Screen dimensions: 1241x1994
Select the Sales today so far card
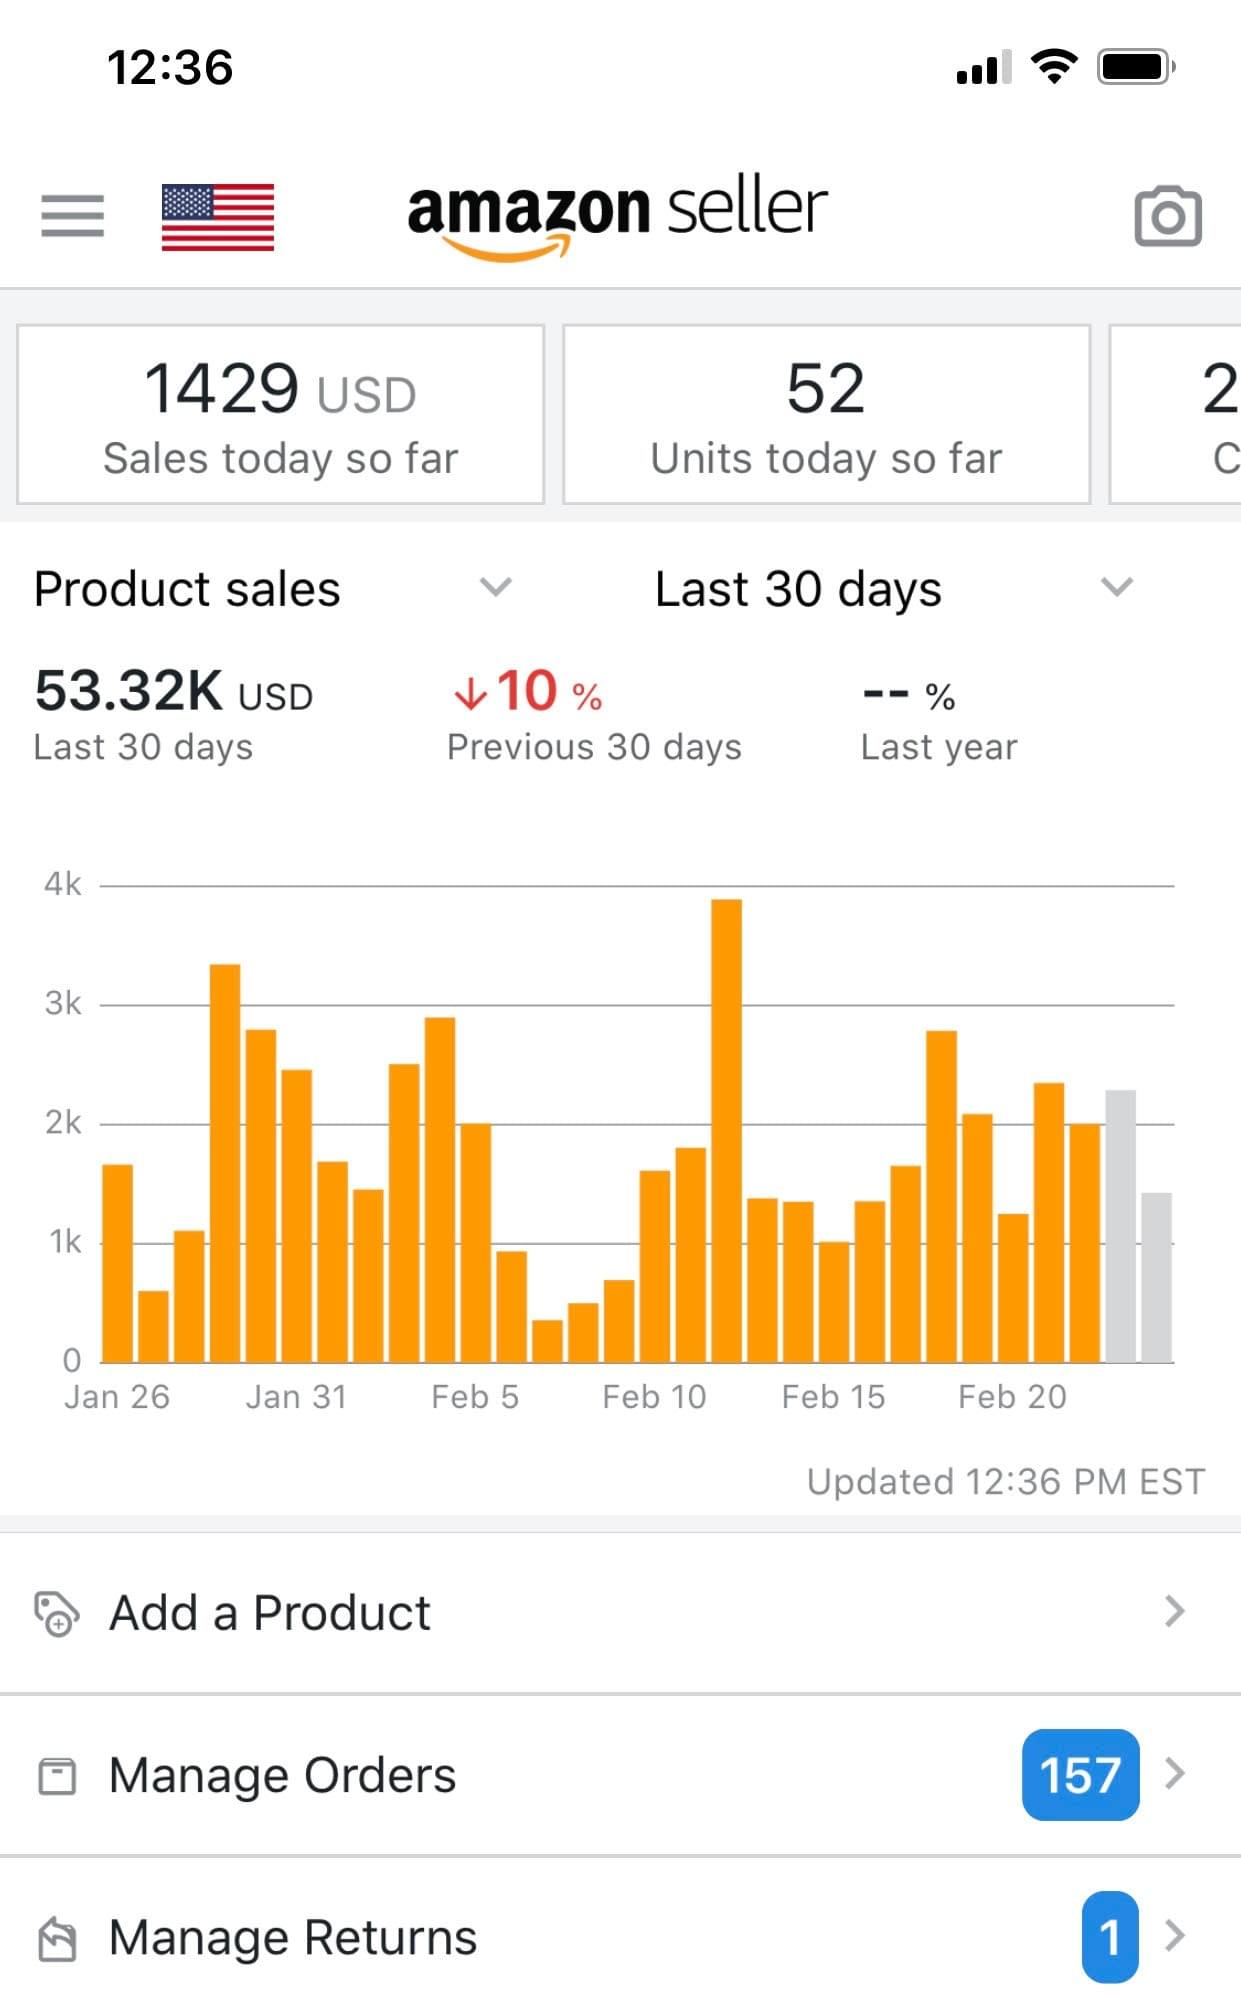(x=281, y=414)
